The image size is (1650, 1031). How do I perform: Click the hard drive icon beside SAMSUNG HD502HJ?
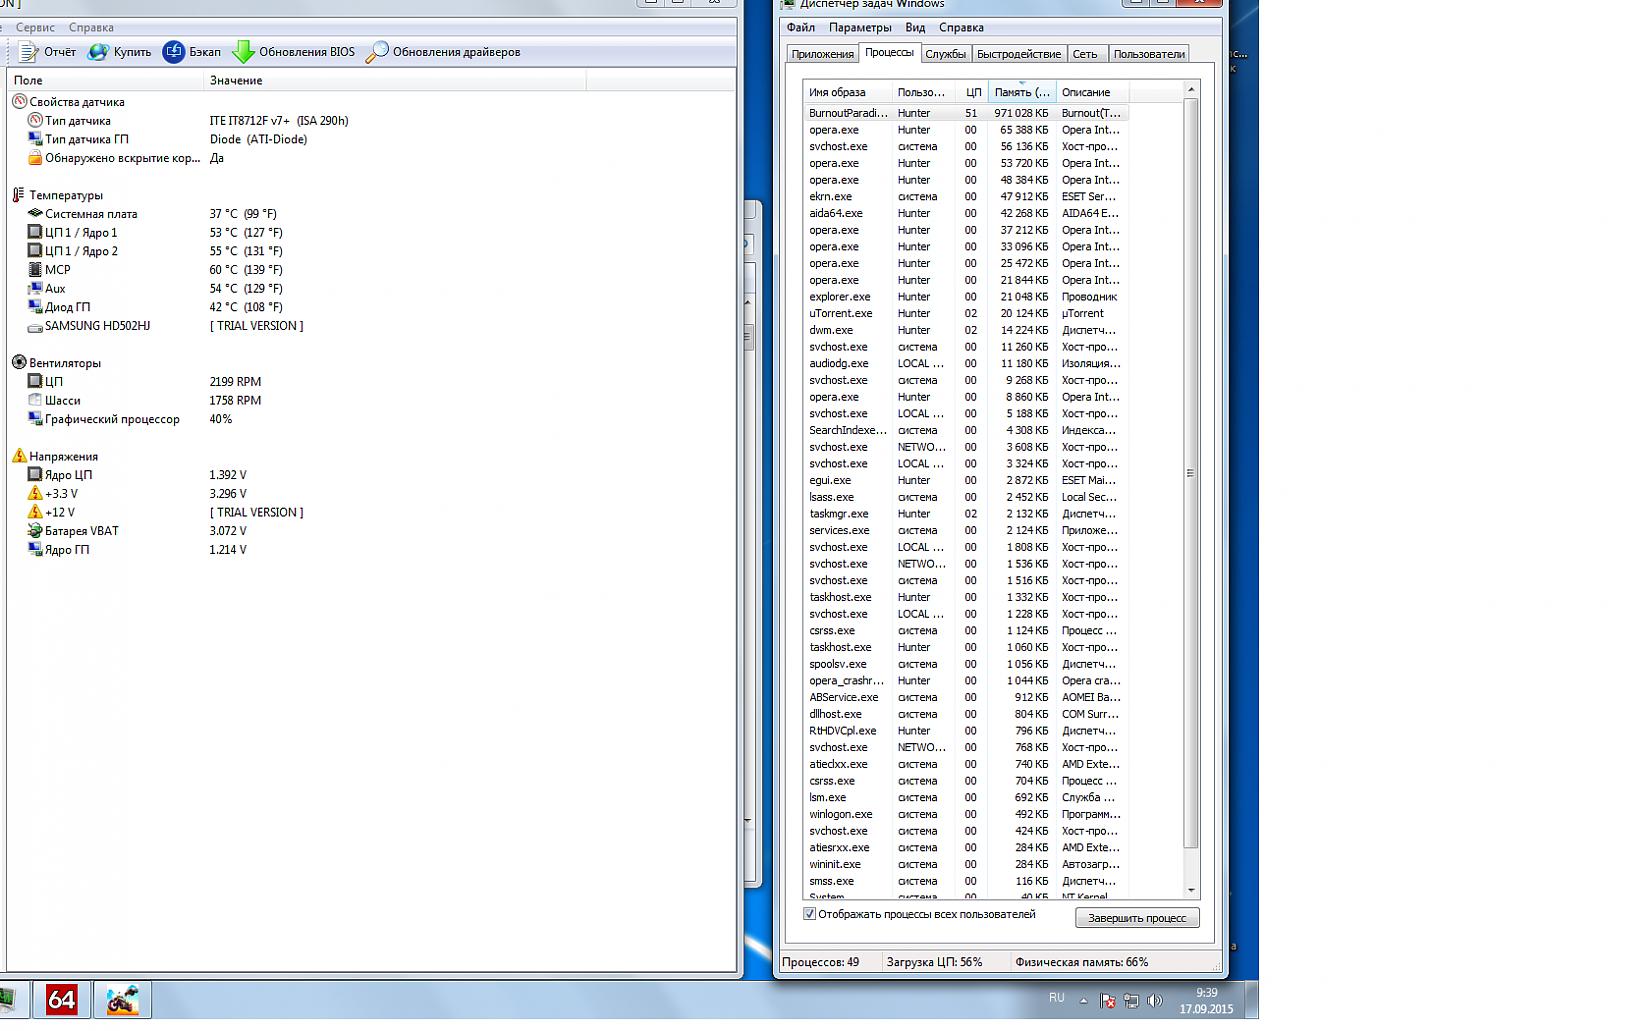[35, 326]
